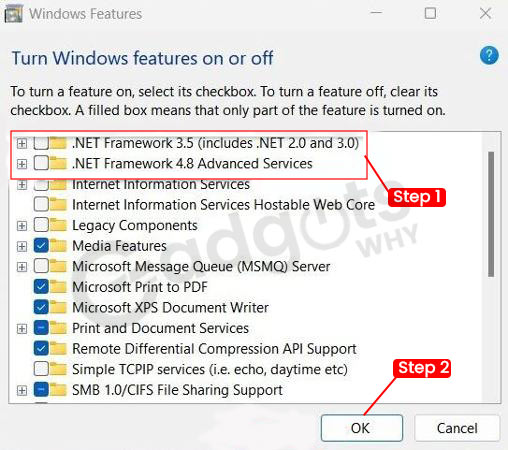Screen dimensions: 508x450
Task: Click the Windows Features title bar icon
Action: (14, 14)
